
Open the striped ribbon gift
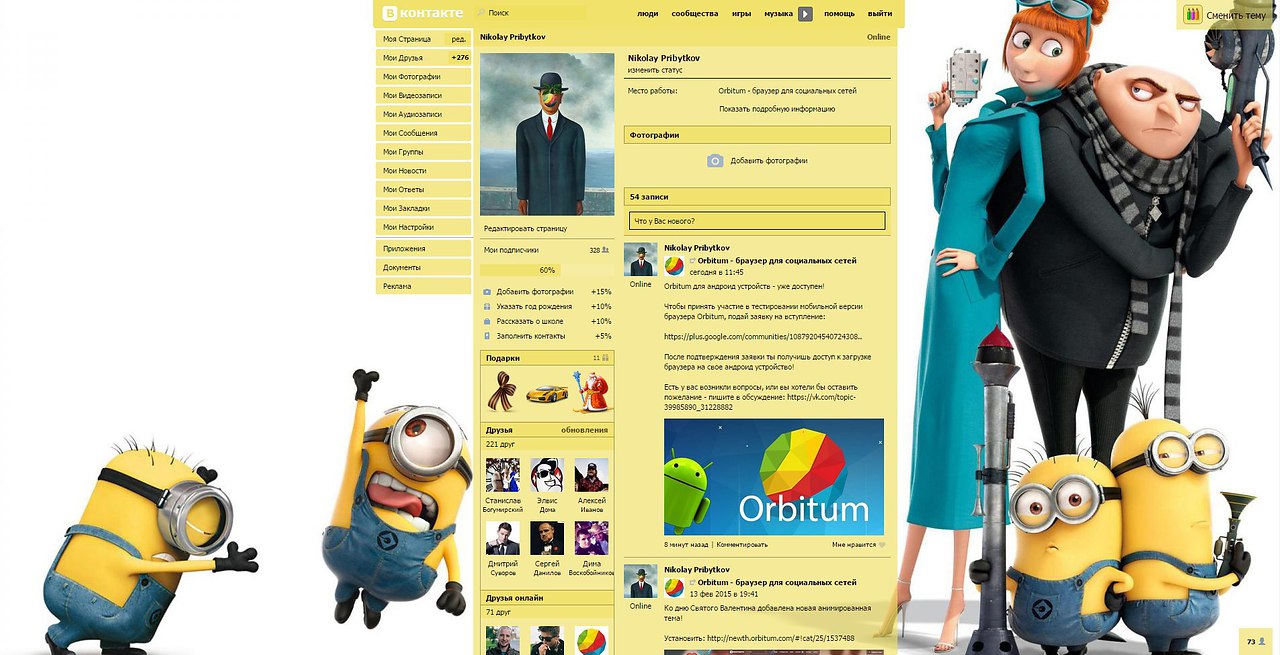(502, 391)
